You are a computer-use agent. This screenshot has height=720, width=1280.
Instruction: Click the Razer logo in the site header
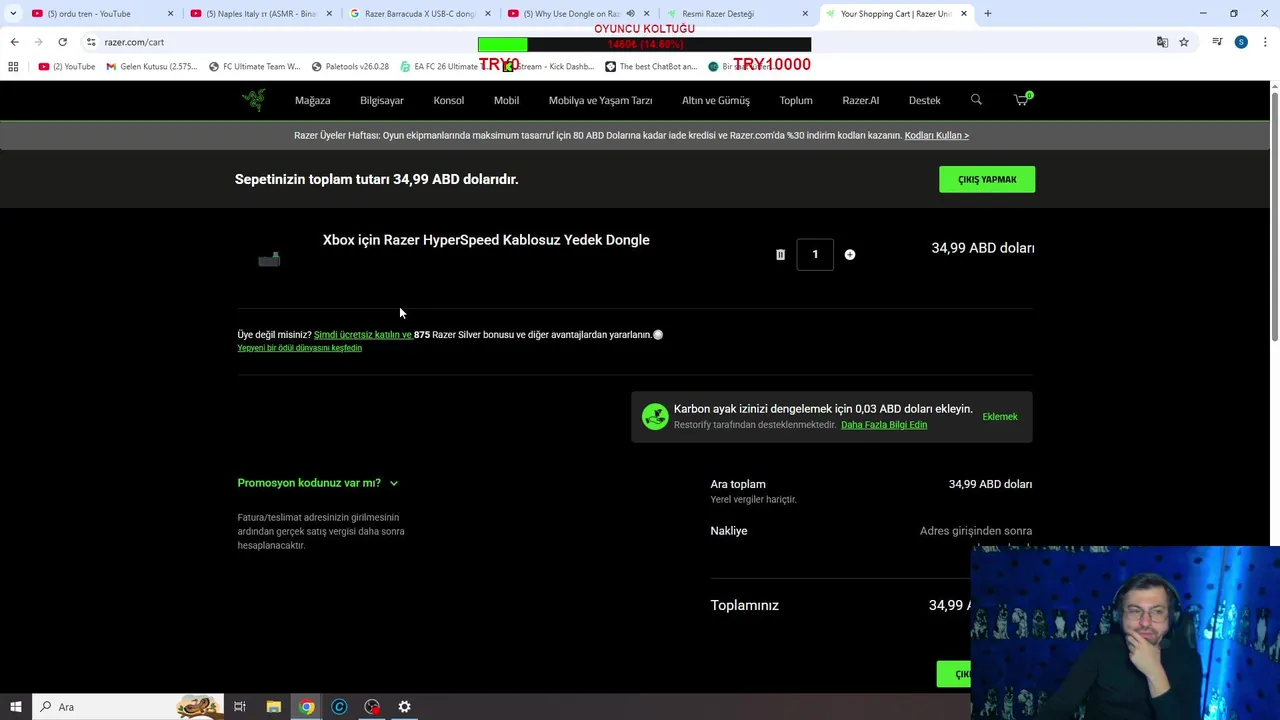click(253, 100)
